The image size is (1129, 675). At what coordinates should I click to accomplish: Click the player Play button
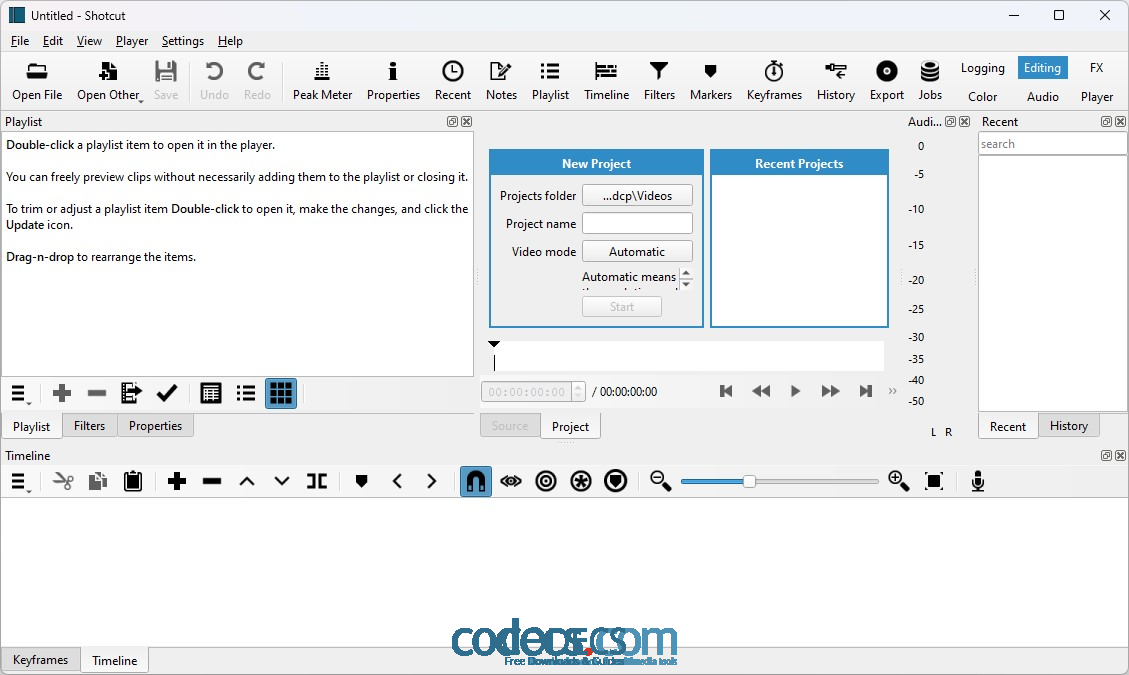(x=795, y=391)
